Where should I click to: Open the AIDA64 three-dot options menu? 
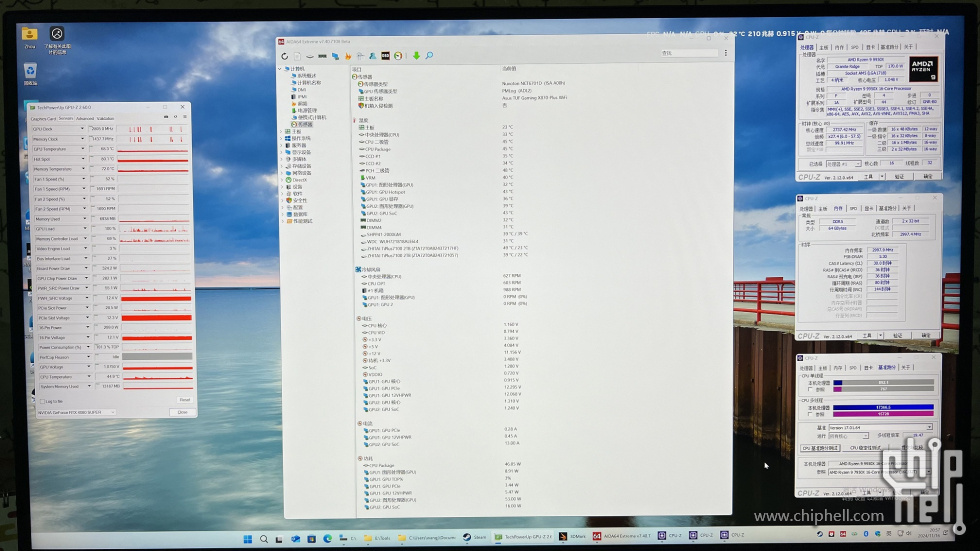coord(726,53)
